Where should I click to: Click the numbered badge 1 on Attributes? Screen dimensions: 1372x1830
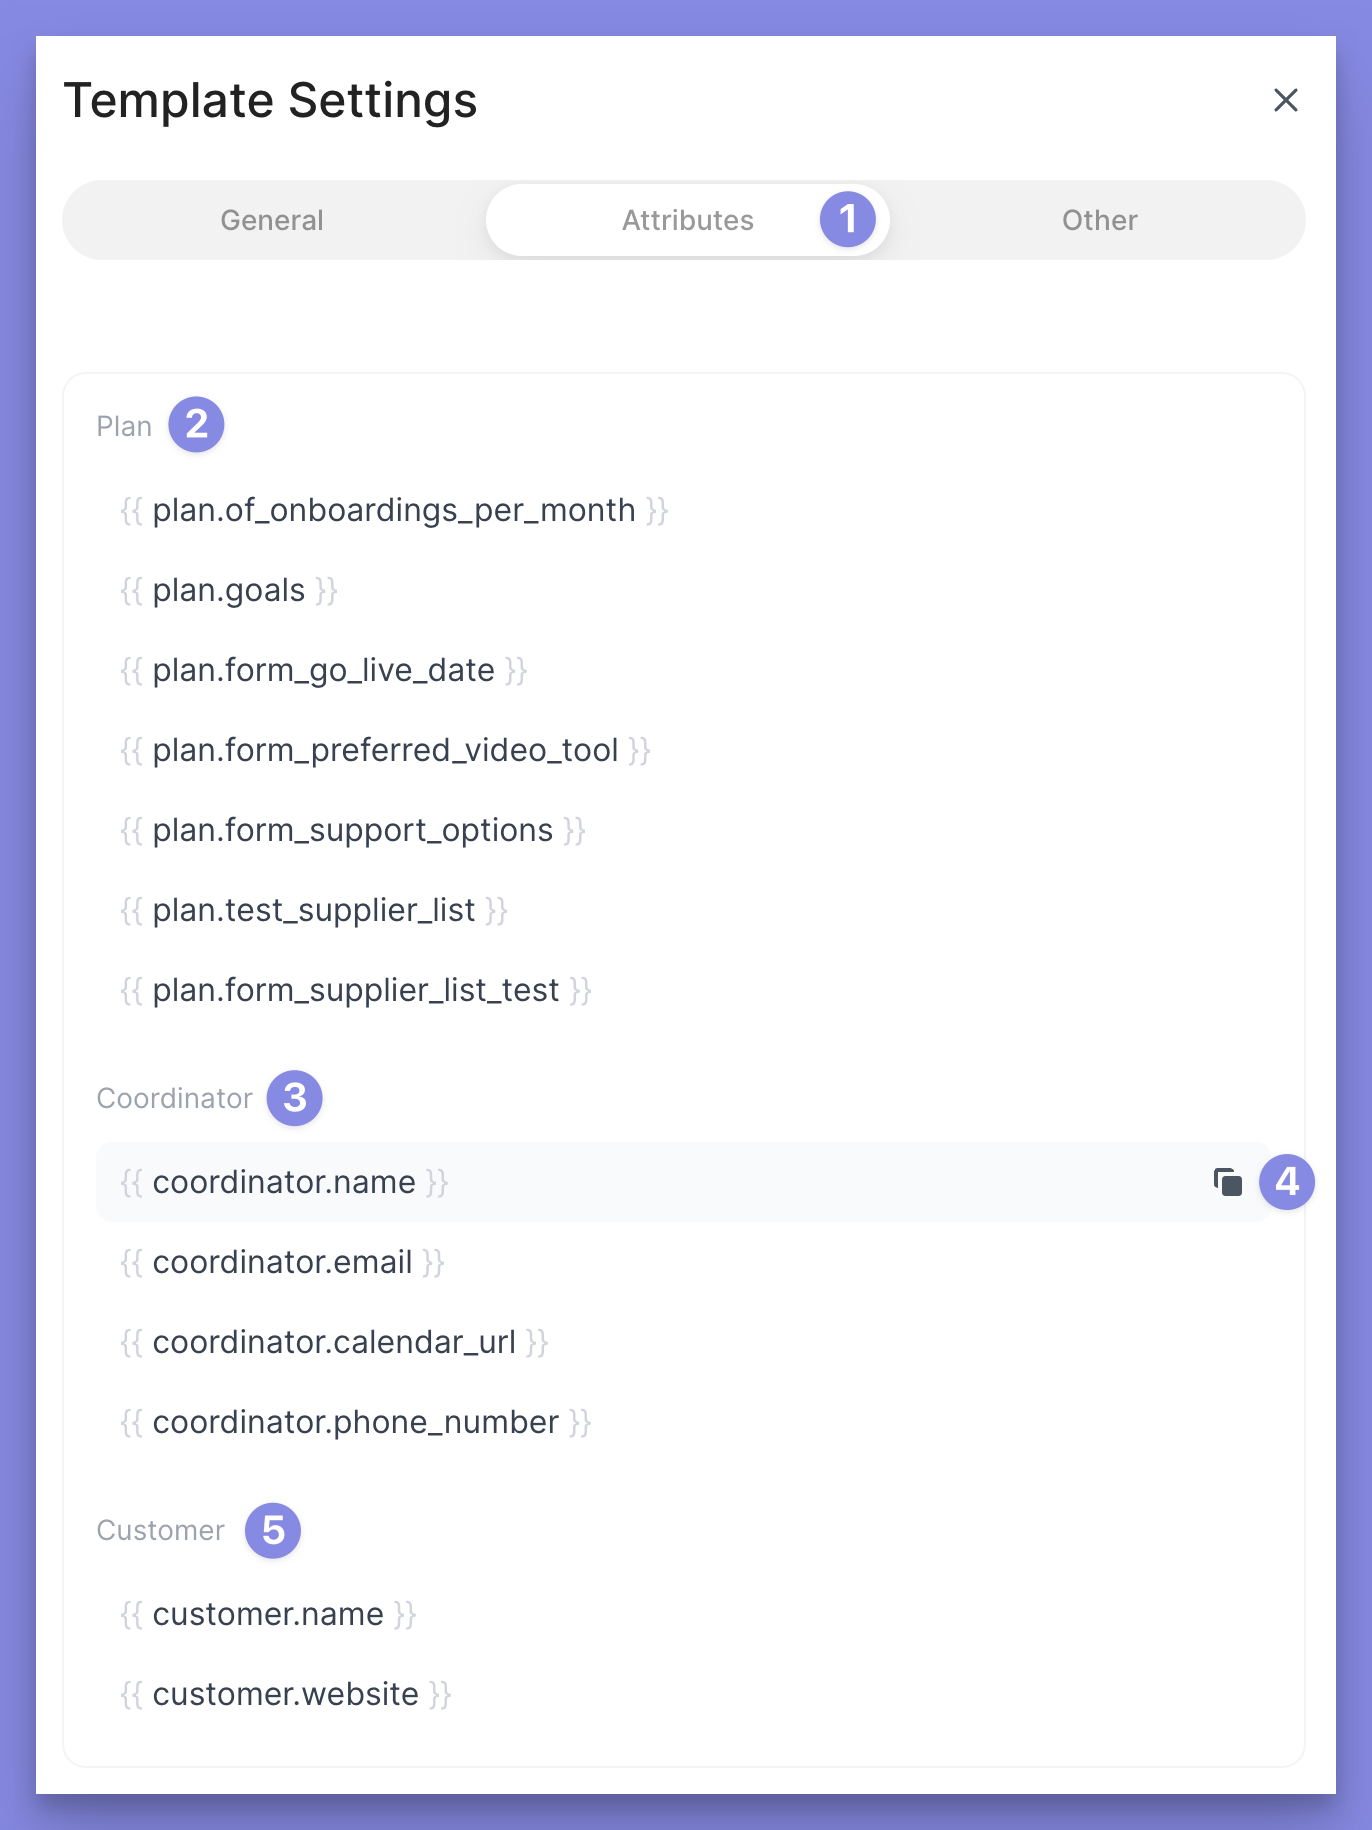coord(848,220)
